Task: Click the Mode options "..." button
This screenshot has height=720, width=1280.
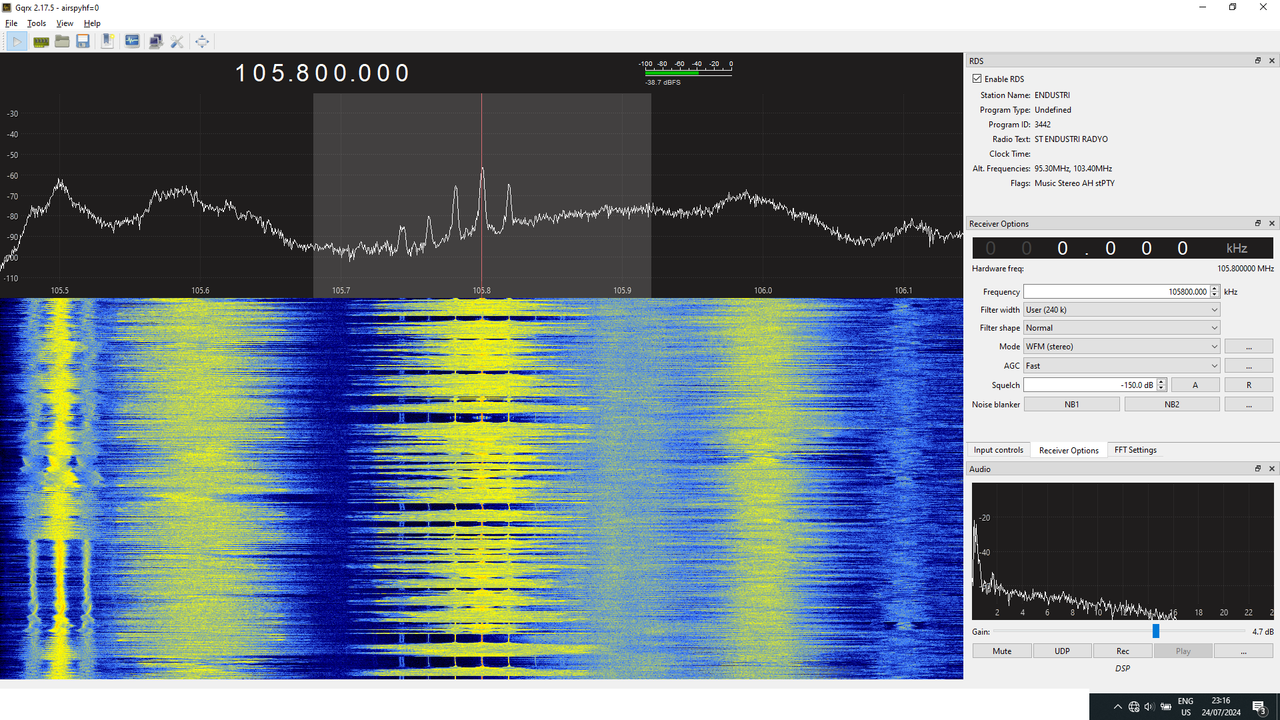Action: point(1249,346)
